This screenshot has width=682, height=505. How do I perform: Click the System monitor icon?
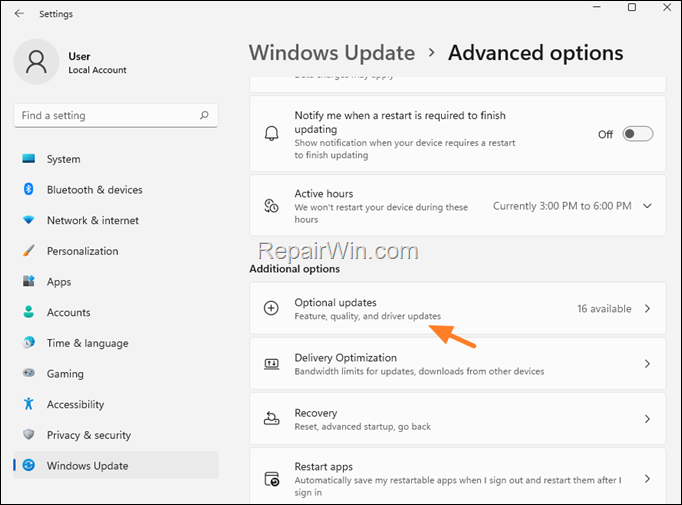coord(29,158)
